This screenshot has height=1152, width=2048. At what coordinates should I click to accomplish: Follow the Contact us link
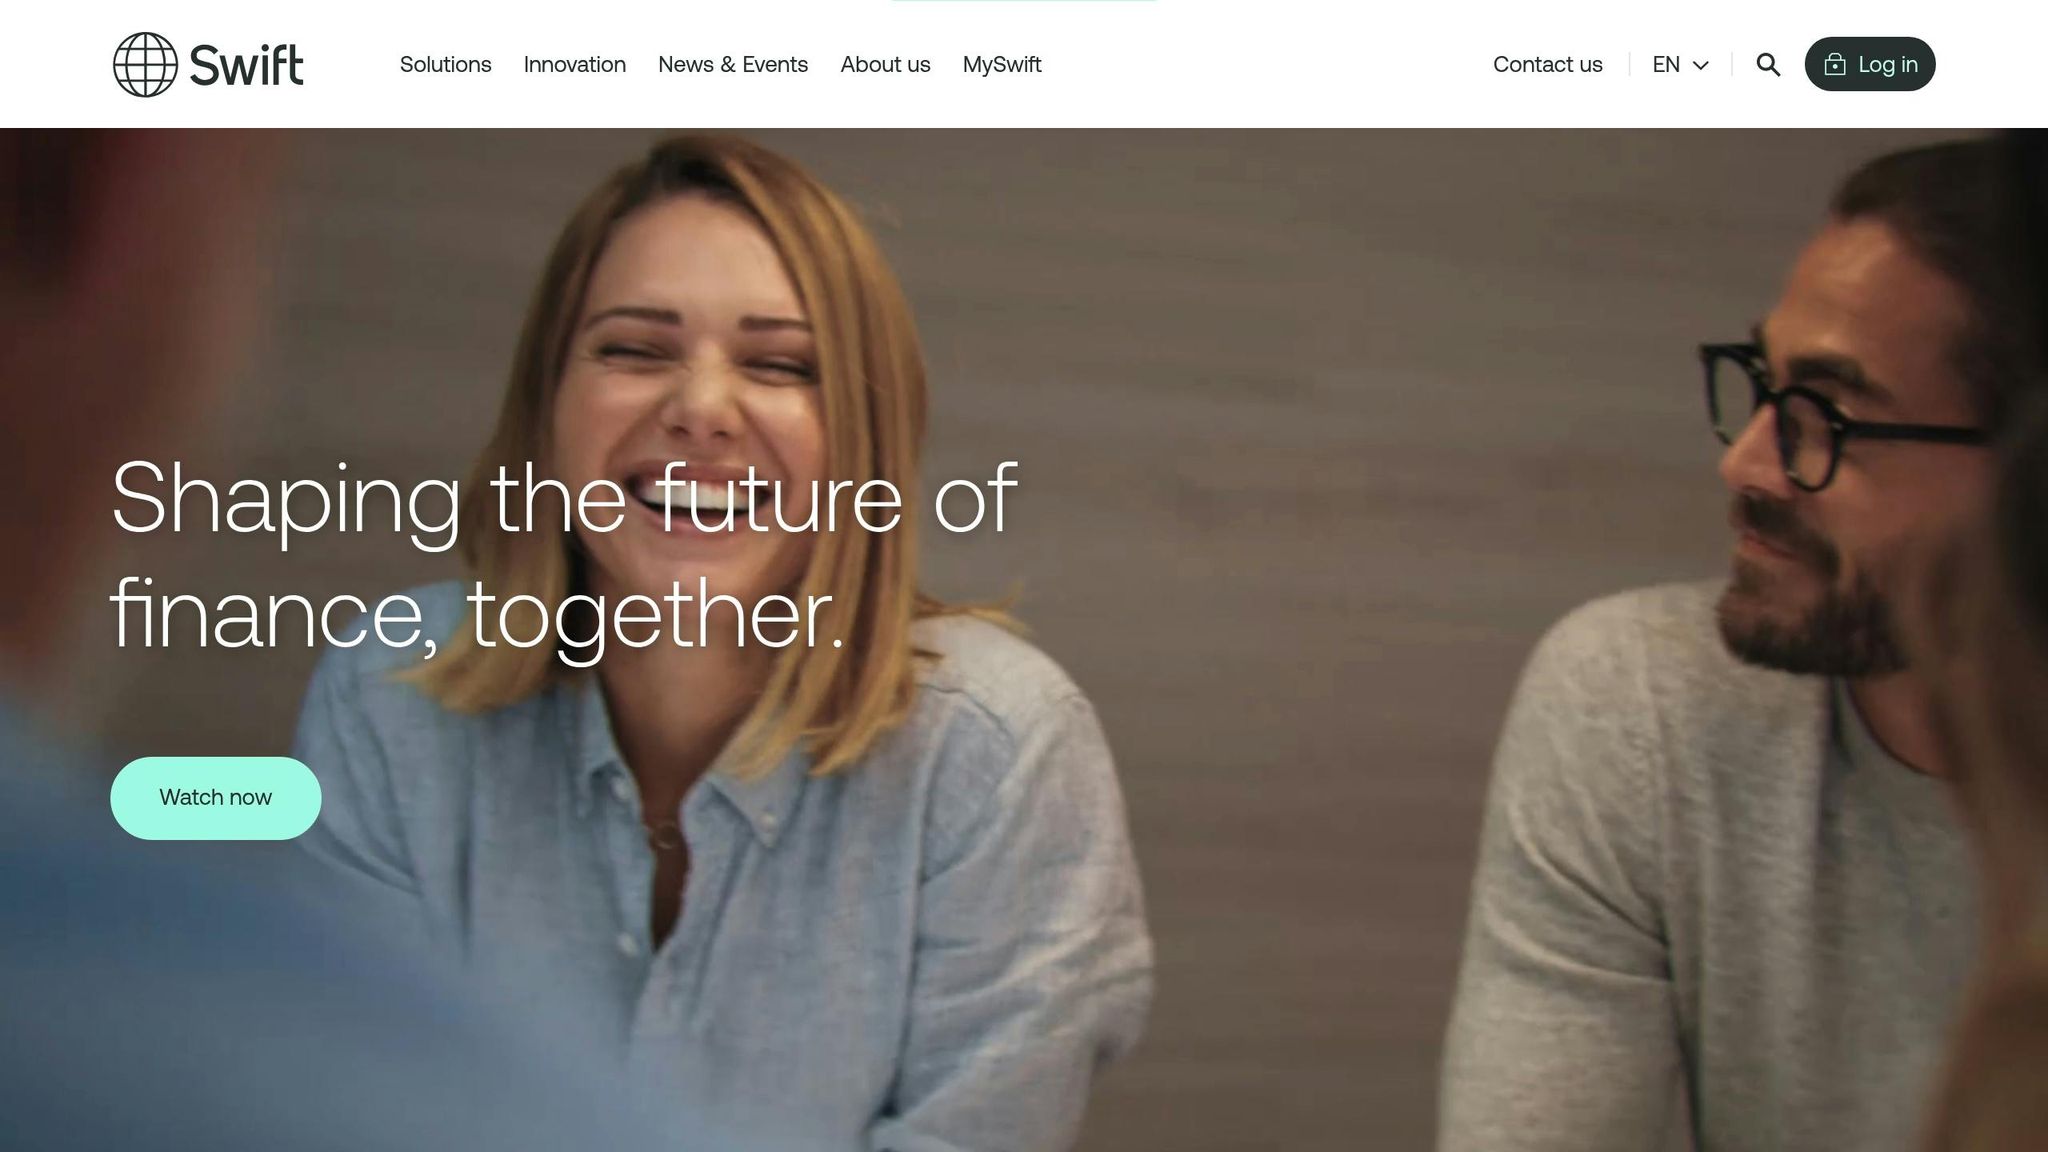1547,64
